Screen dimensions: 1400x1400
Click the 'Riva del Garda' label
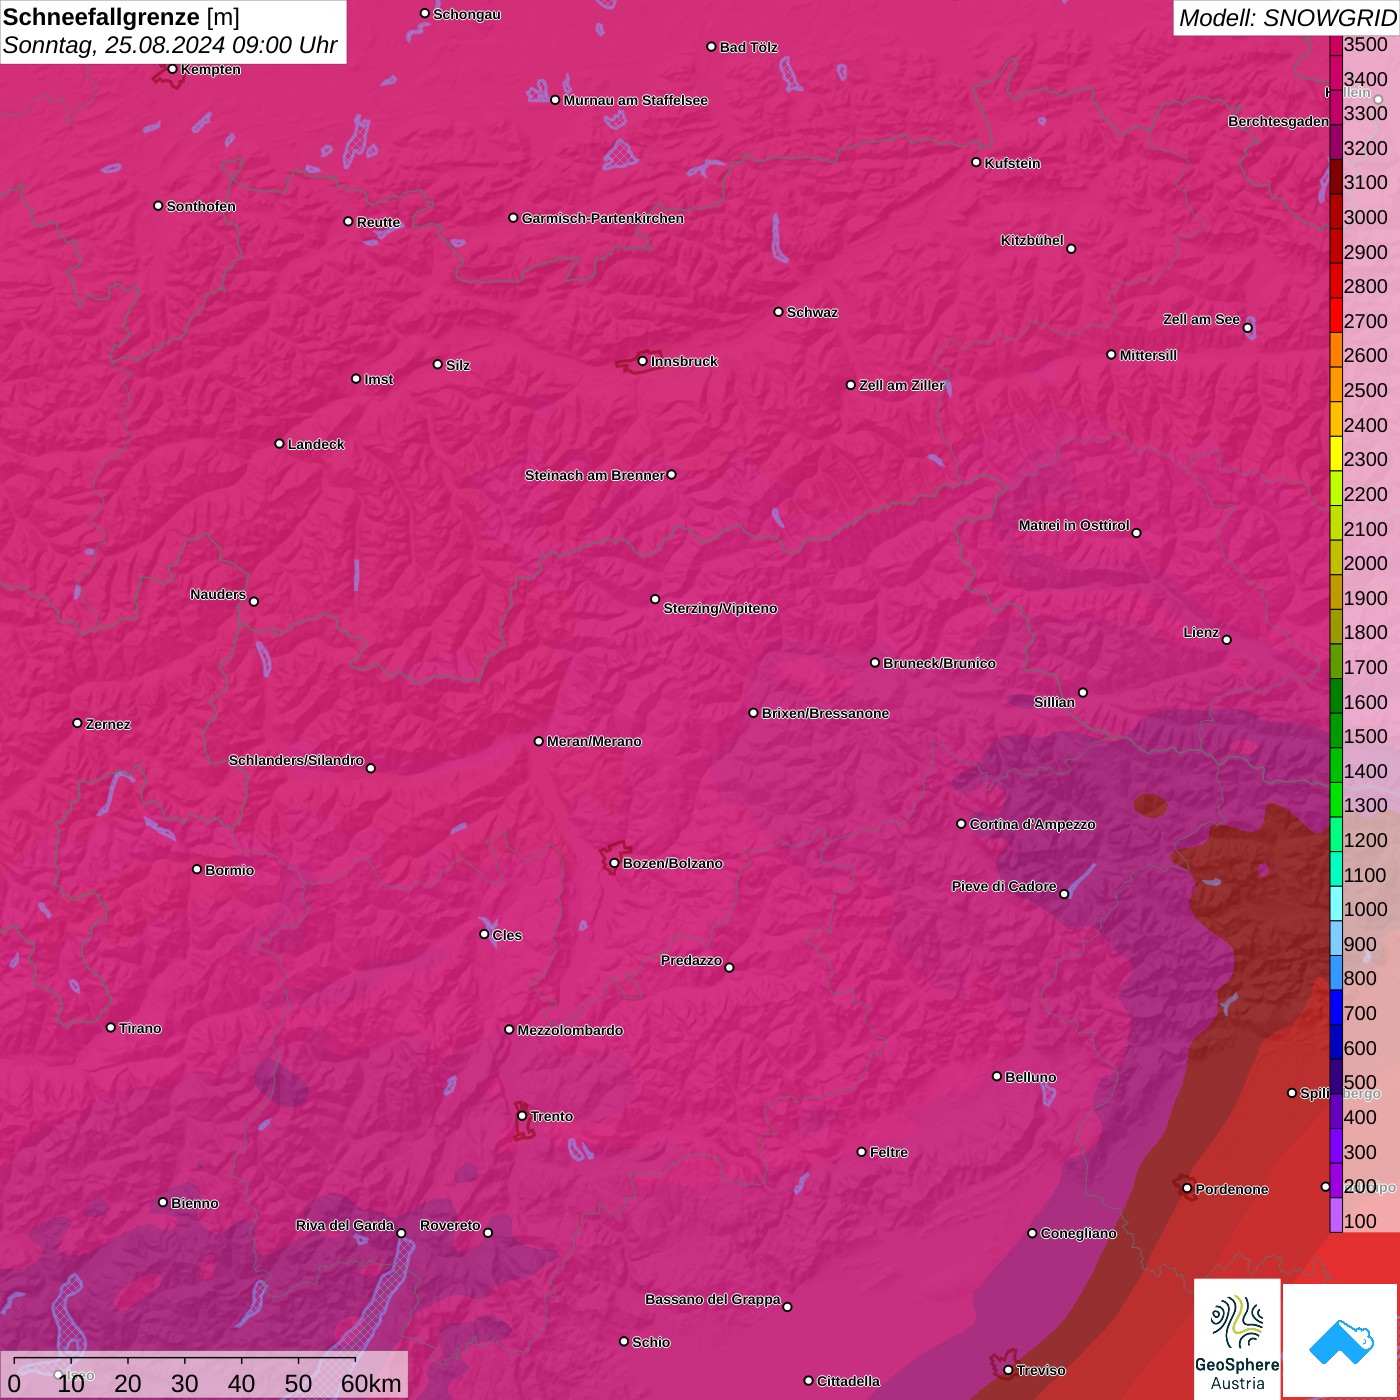tap(345, 1225)
